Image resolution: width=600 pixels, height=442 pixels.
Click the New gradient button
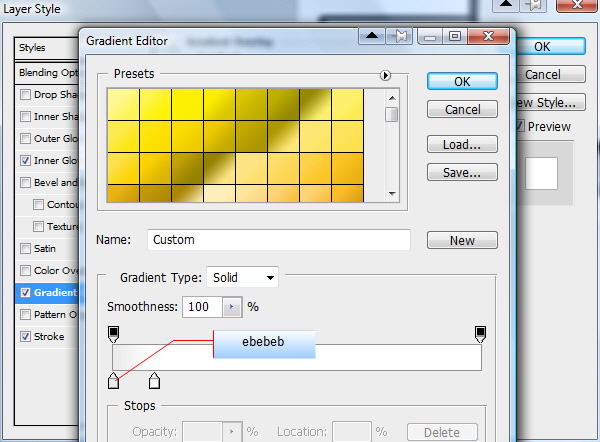[x=462, y=240]
